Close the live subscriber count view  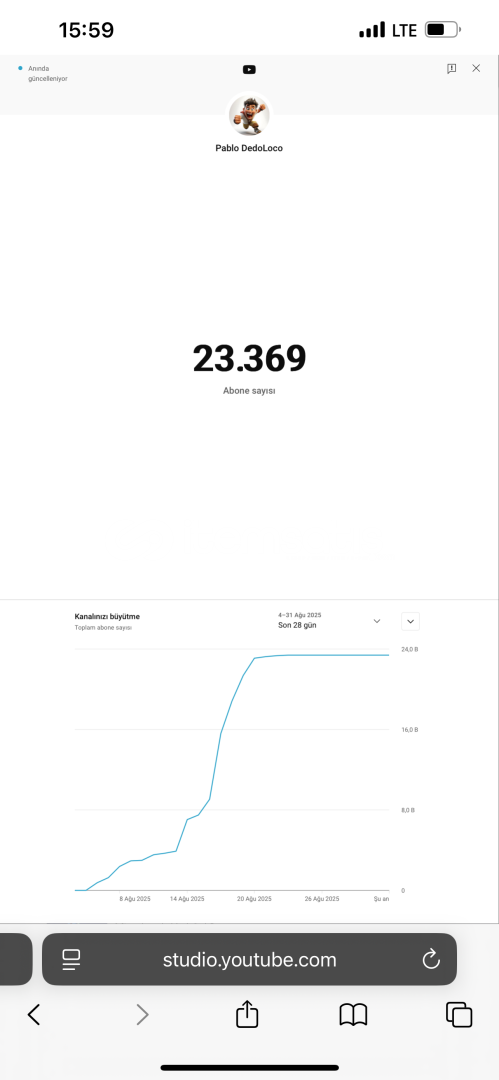(x=476, y=68)
